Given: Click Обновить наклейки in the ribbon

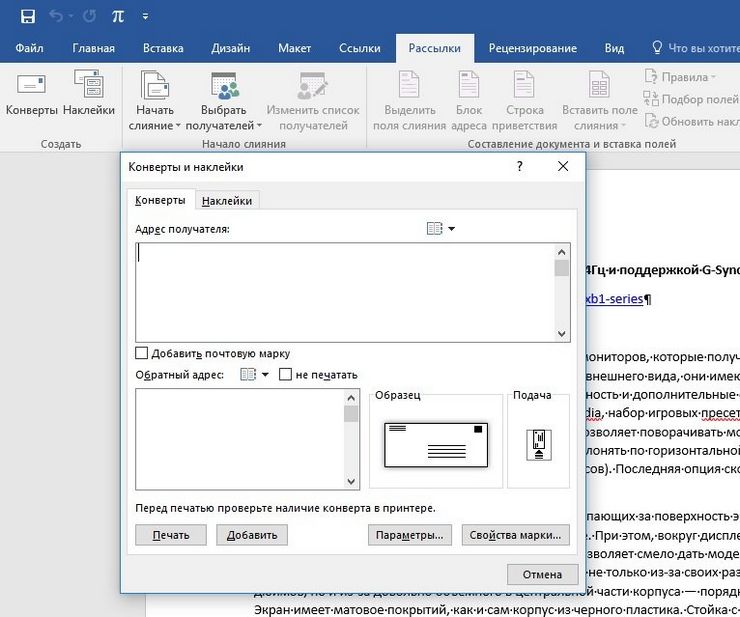Looking at the screenshot, I should [x=691, y=121].
